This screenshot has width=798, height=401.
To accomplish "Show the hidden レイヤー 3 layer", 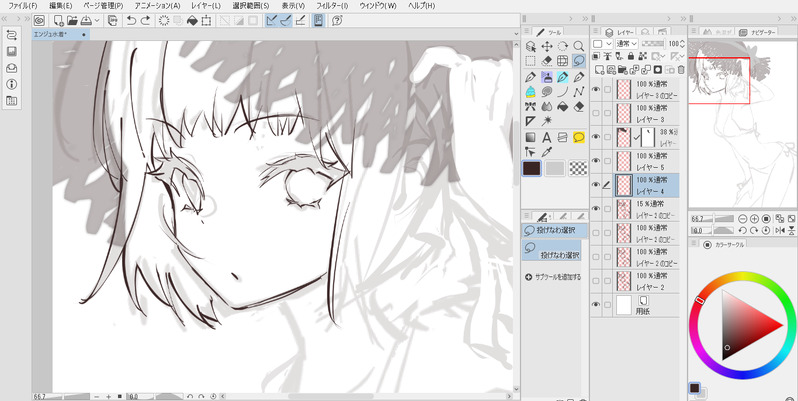I will 596,113.
